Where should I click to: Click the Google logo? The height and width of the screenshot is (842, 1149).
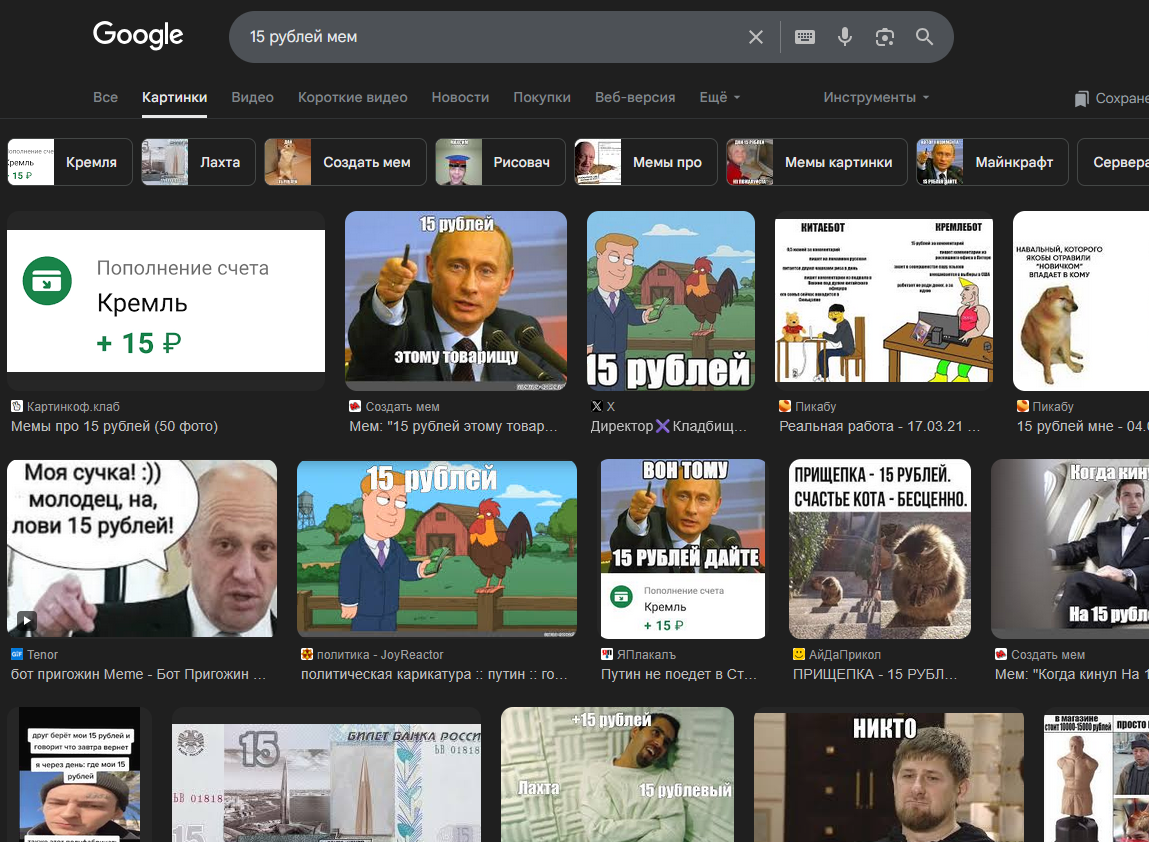[138, 36]
